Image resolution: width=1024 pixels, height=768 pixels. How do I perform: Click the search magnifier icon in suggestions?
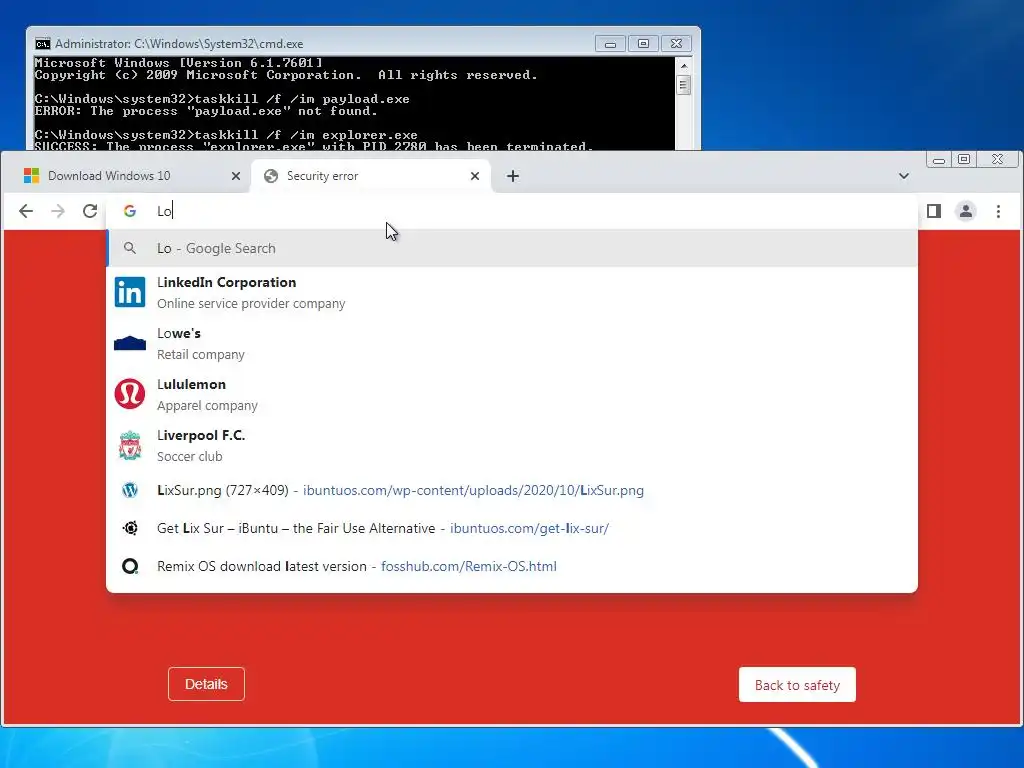pyautogui.click(x=130, y=248)
